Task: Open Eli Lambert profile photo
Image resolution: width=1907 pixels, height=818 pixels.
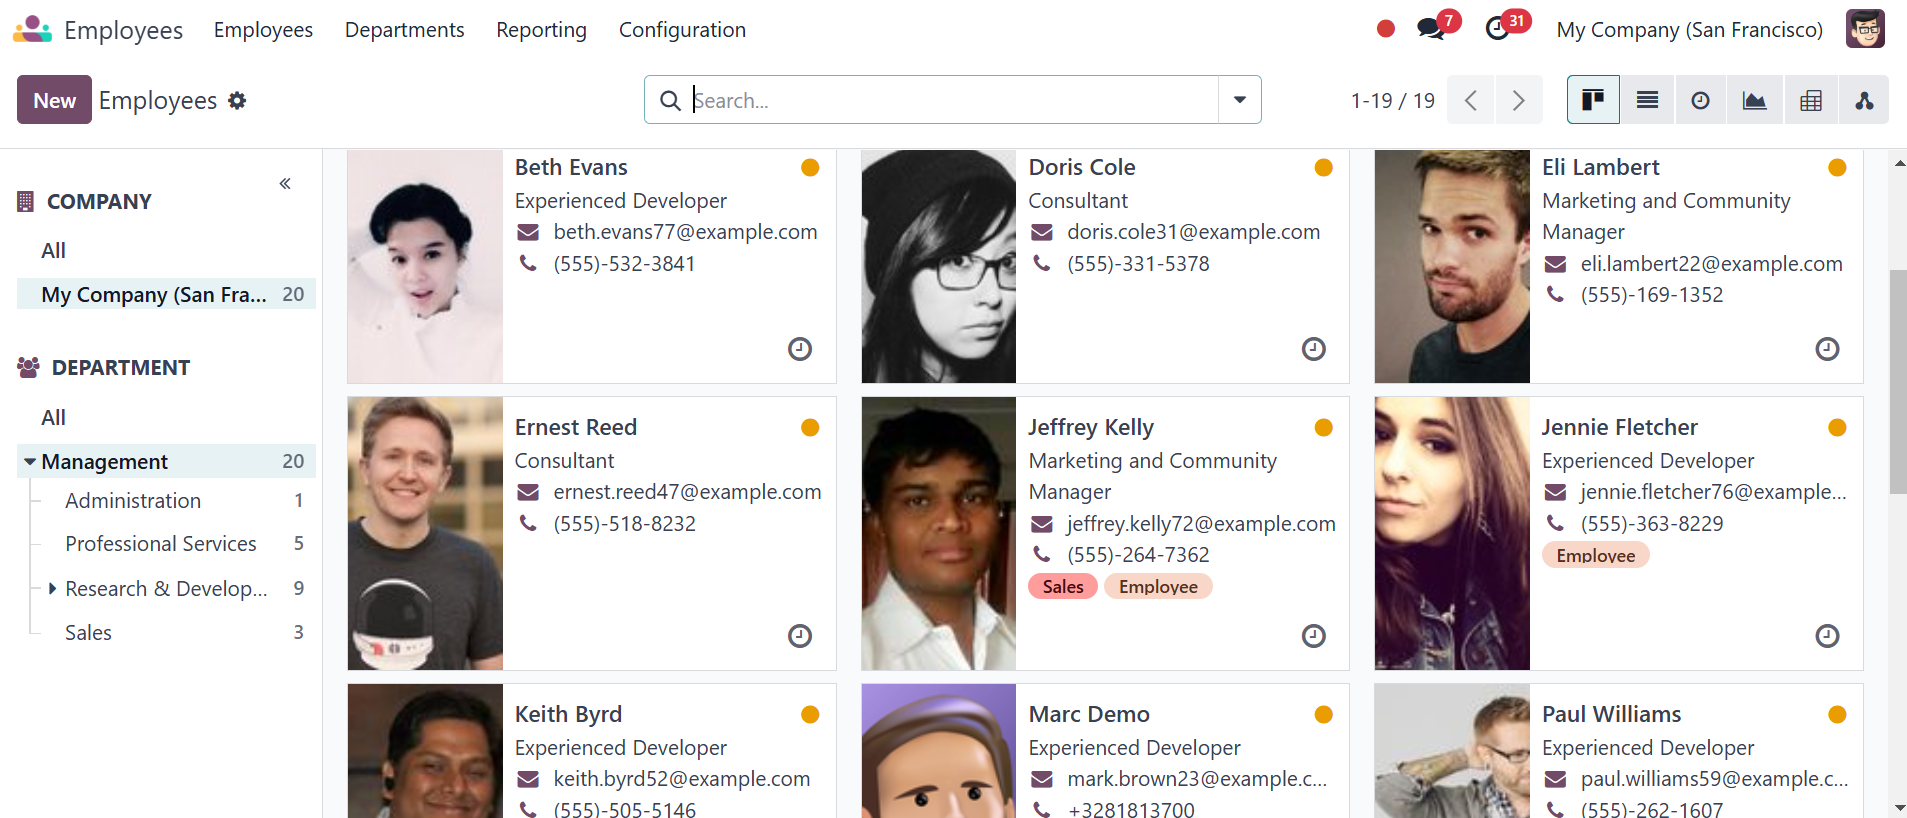Action: pos(1452,266)
